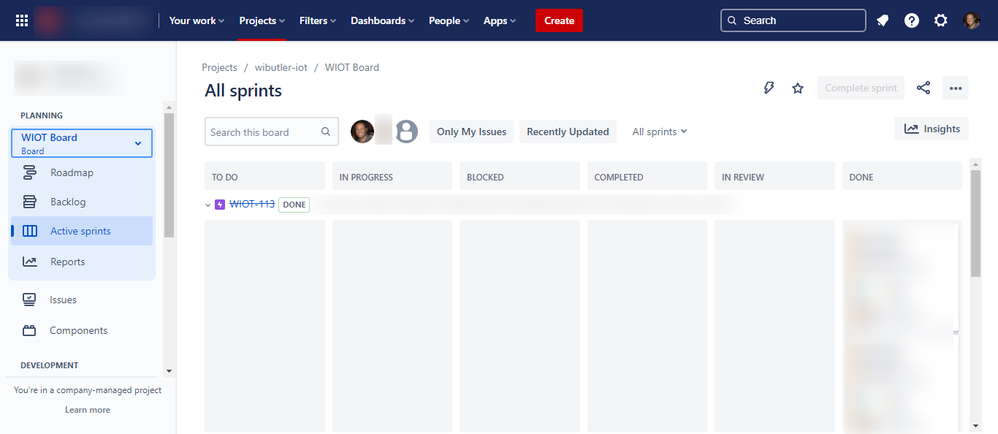This screenshot has height=434, width=998.
Task: Expand the All sprints filter dropdown
Action: coord(659,132)
